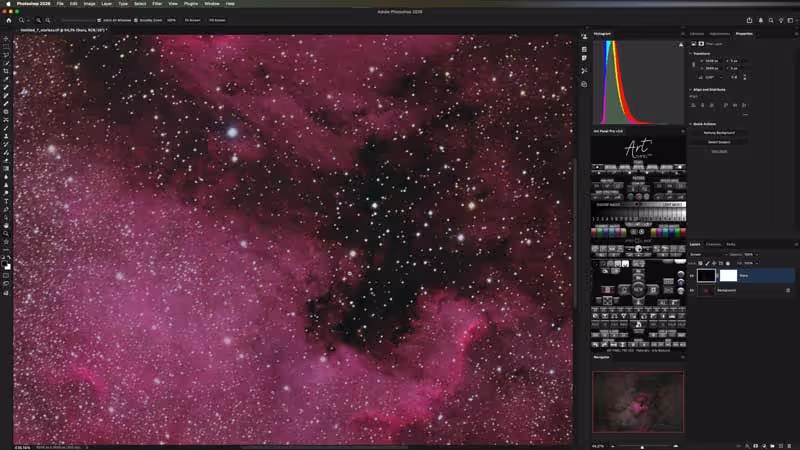Viewport: 800px width, 450px height.
Task: Toggle Zoom All Windows checkbox
Action: click(99, 20)
